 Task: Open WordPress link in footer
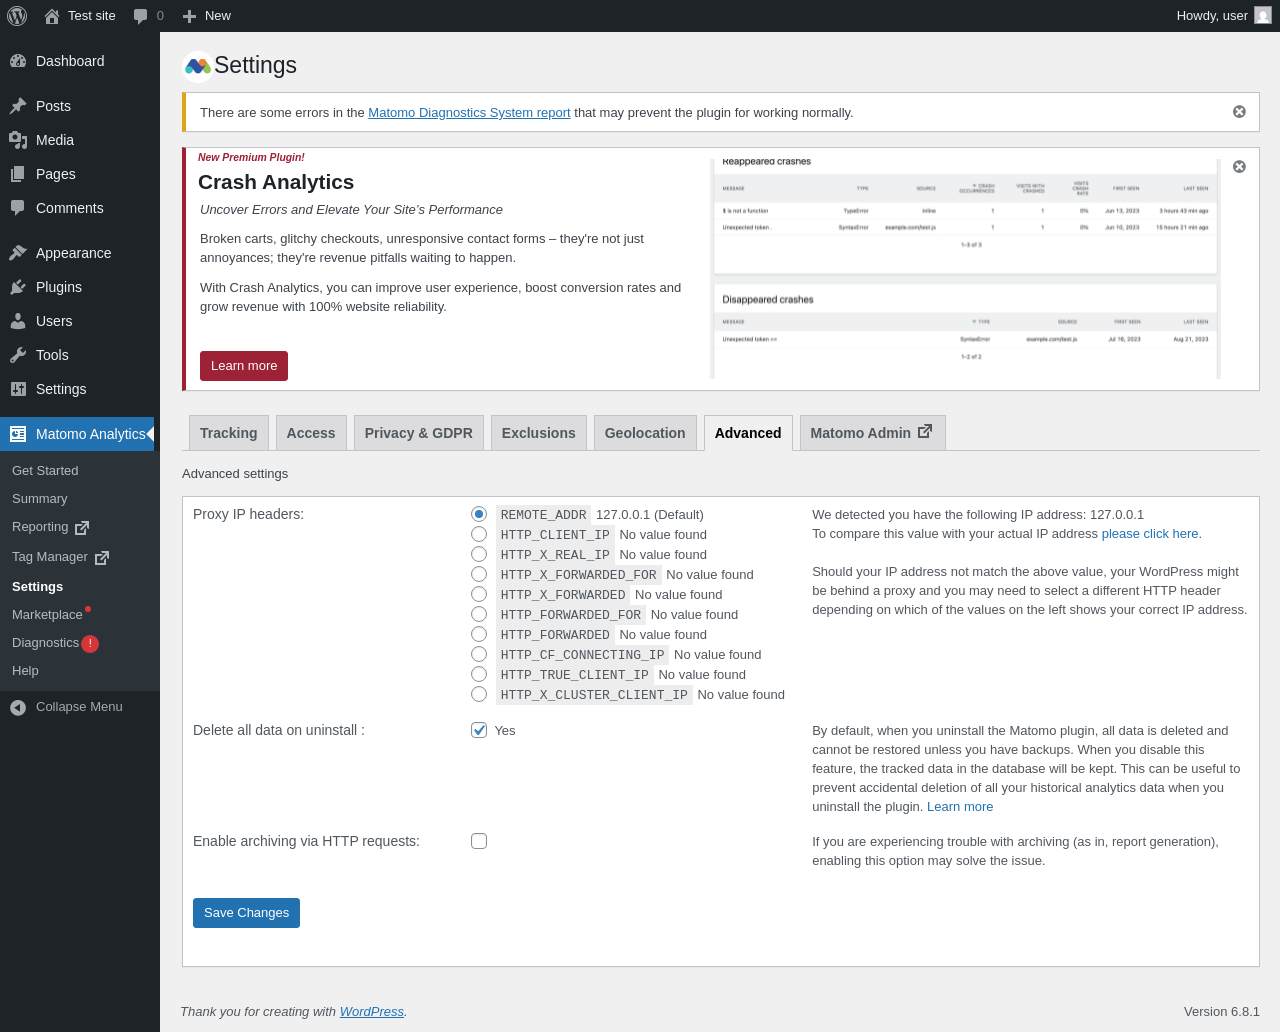(x=372, y=1012)
